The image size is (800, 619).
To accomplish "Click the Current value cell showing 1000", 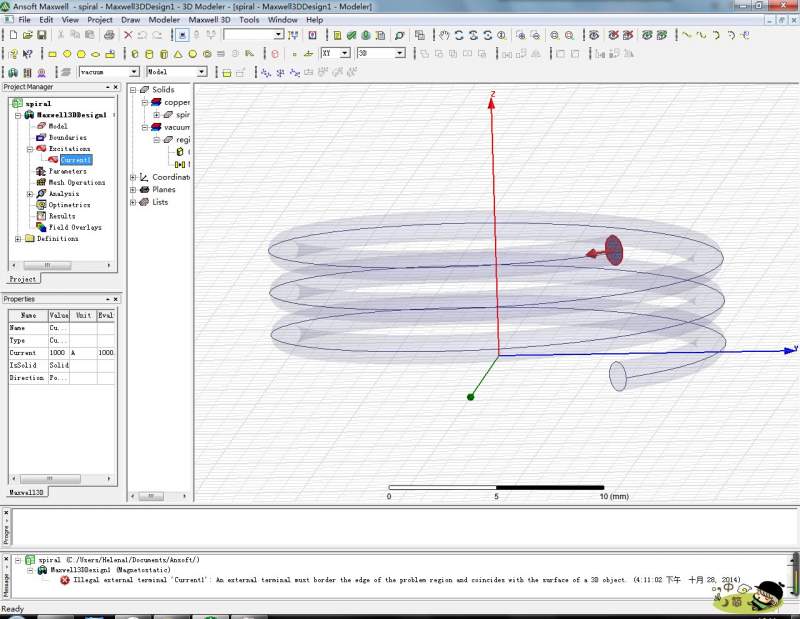I will coord(57,353).
